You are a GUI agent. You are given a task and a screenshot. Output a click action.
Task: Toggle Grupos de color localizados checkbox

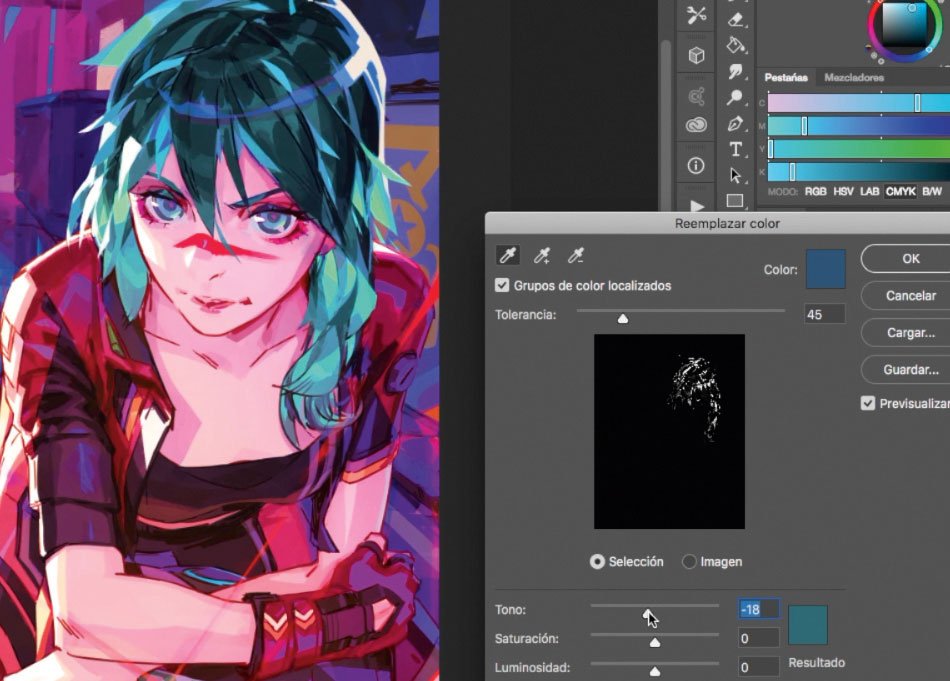tap(502, 285)
